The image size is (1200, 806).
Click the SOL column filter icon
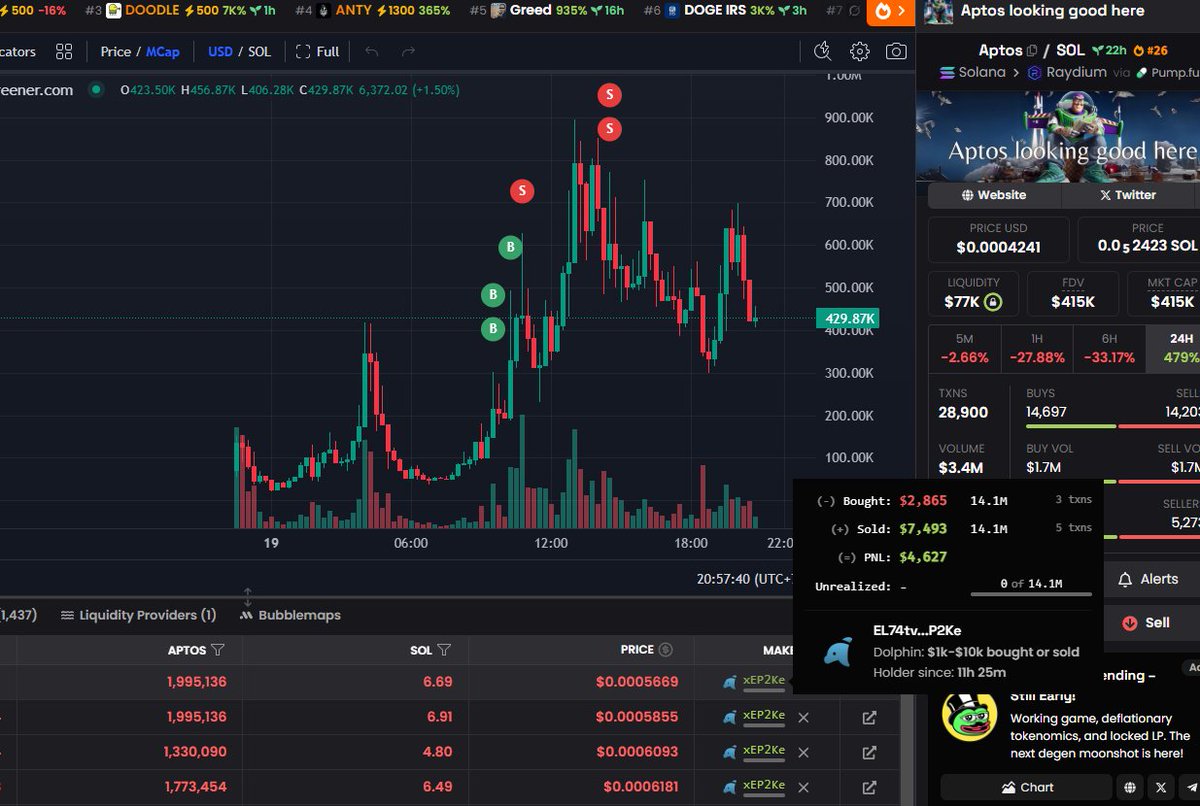tap(444, 650)
